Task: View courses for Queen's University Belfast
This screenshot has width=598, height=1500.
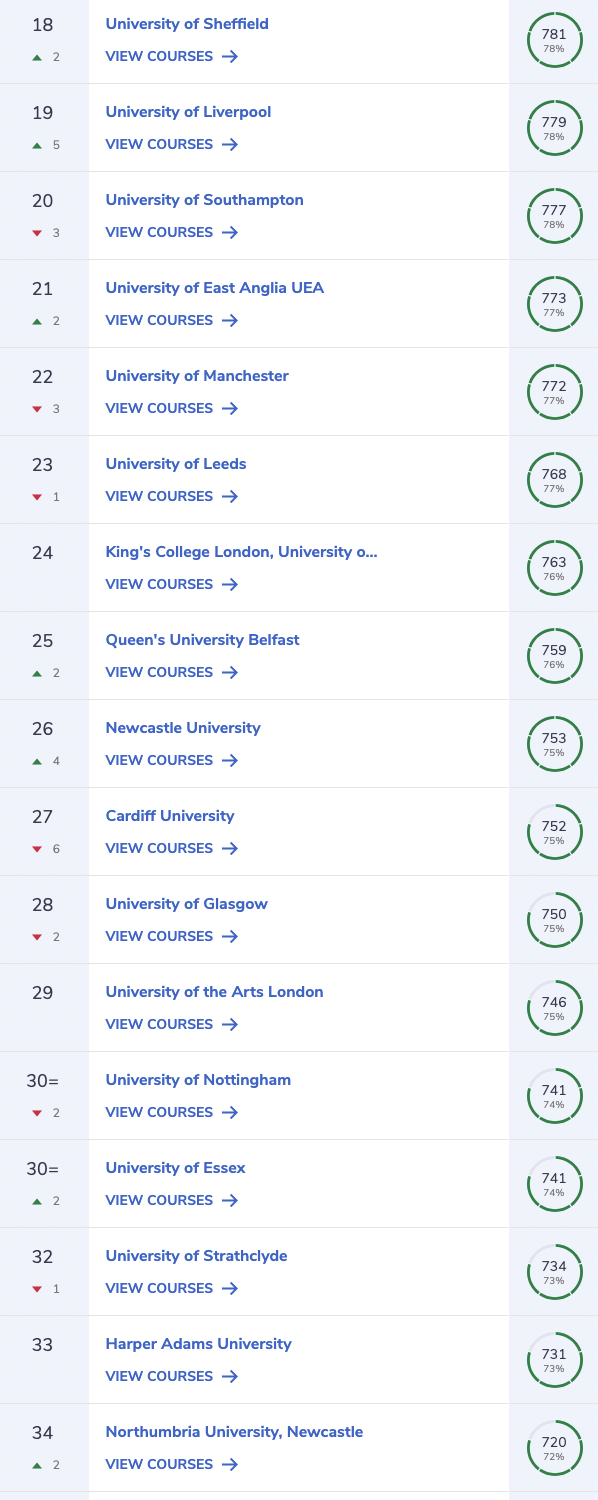Action: tap(172, 672)
